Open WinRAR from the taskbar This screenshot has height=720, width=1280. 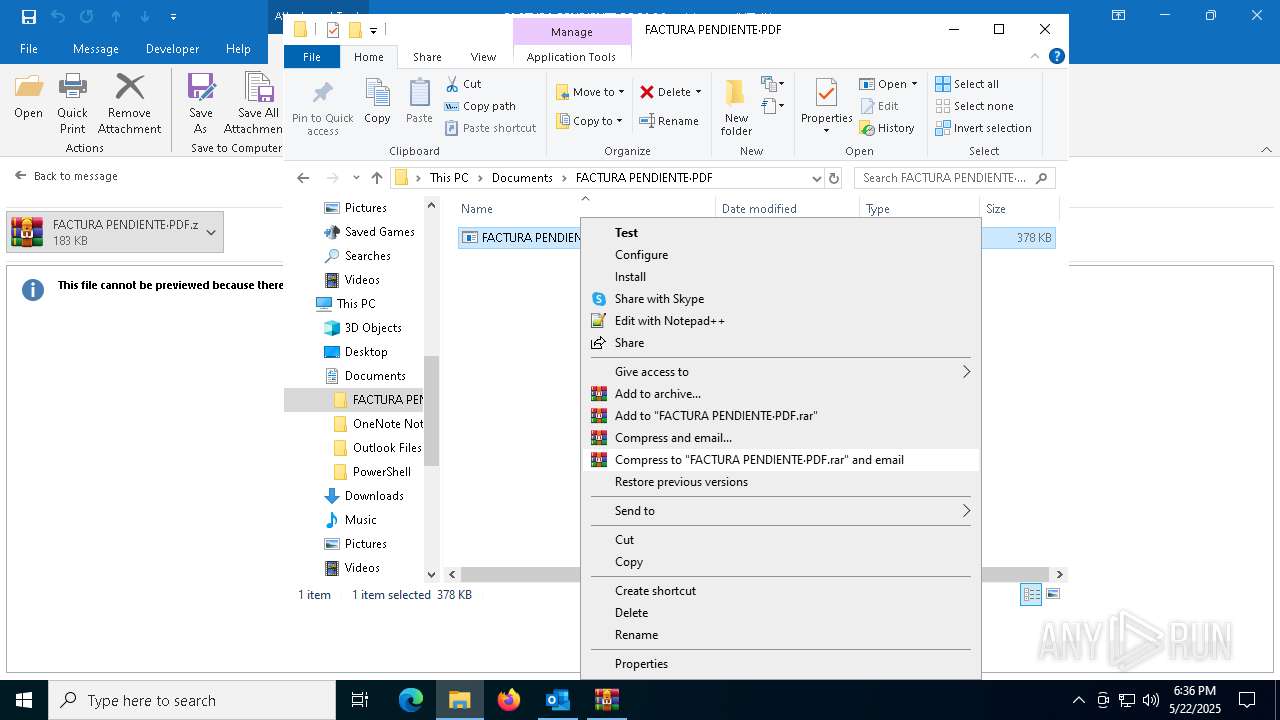(x=607, y=700)
